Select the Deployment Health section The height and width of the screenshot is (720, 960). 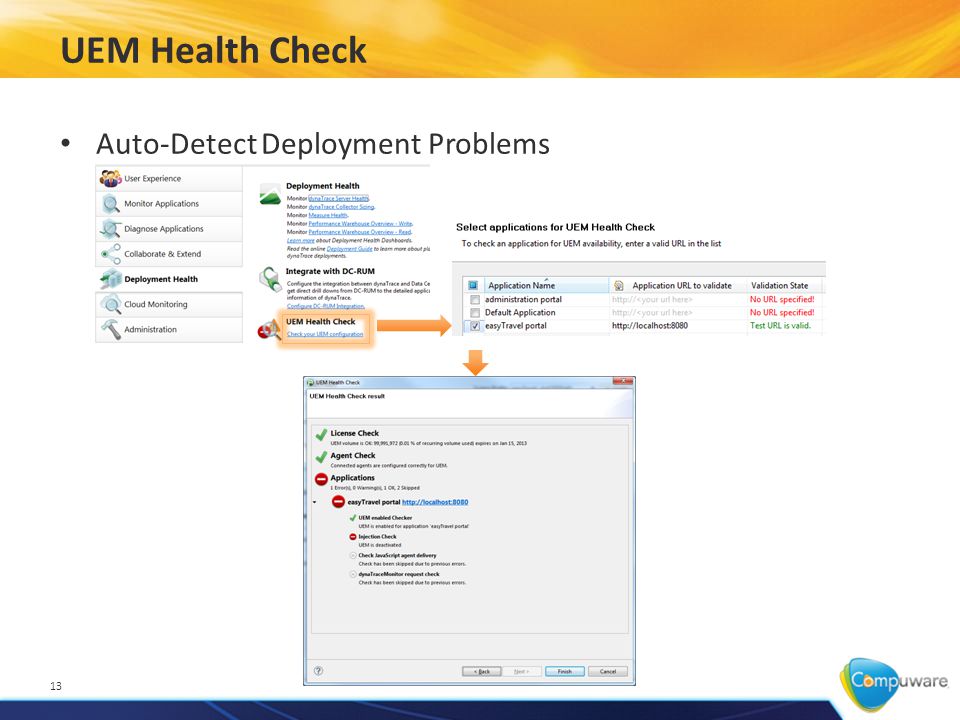169,279
